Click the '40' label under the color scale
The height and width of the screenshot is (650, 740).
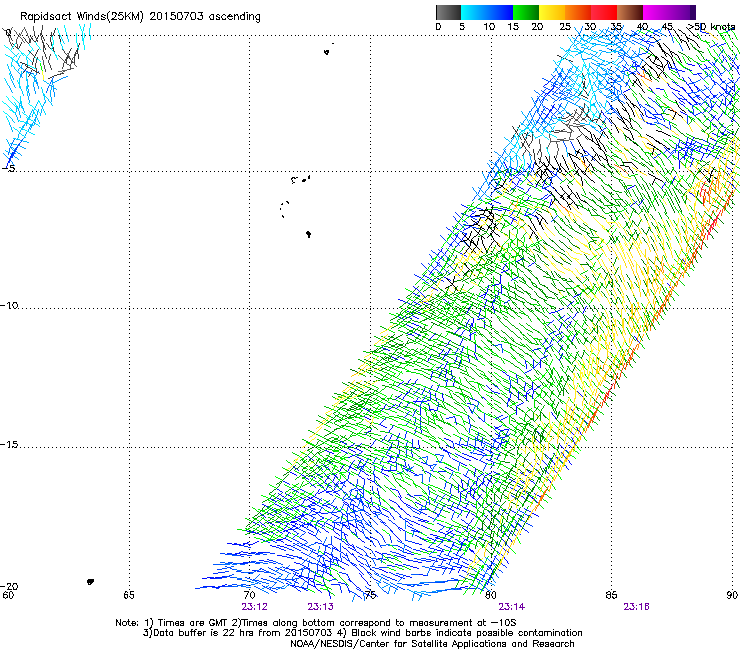[x=642, y=27]
